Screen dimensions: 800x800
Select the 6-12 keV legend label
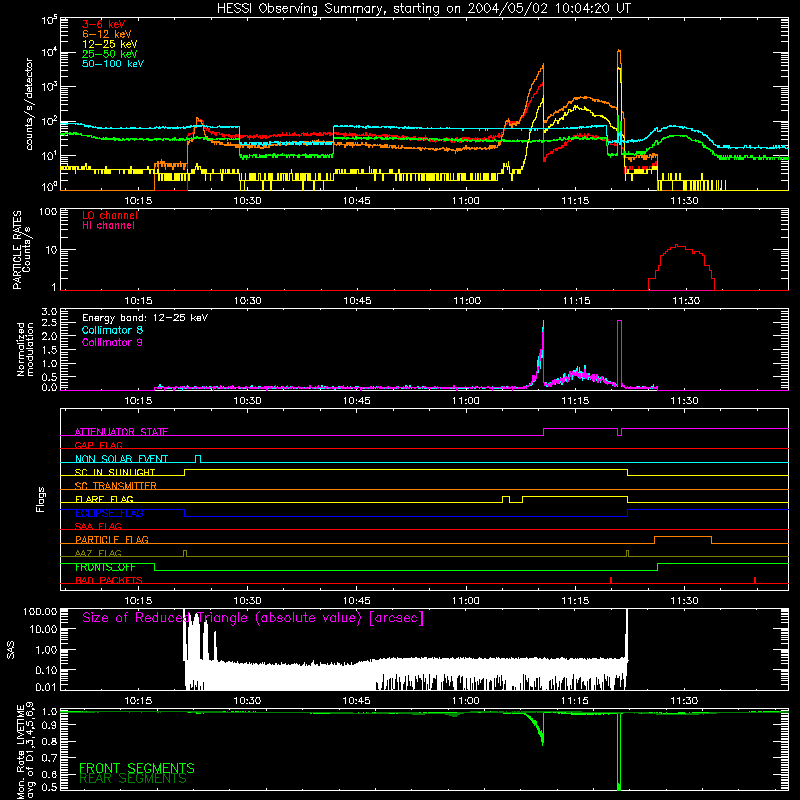click(x=107, y=34)
